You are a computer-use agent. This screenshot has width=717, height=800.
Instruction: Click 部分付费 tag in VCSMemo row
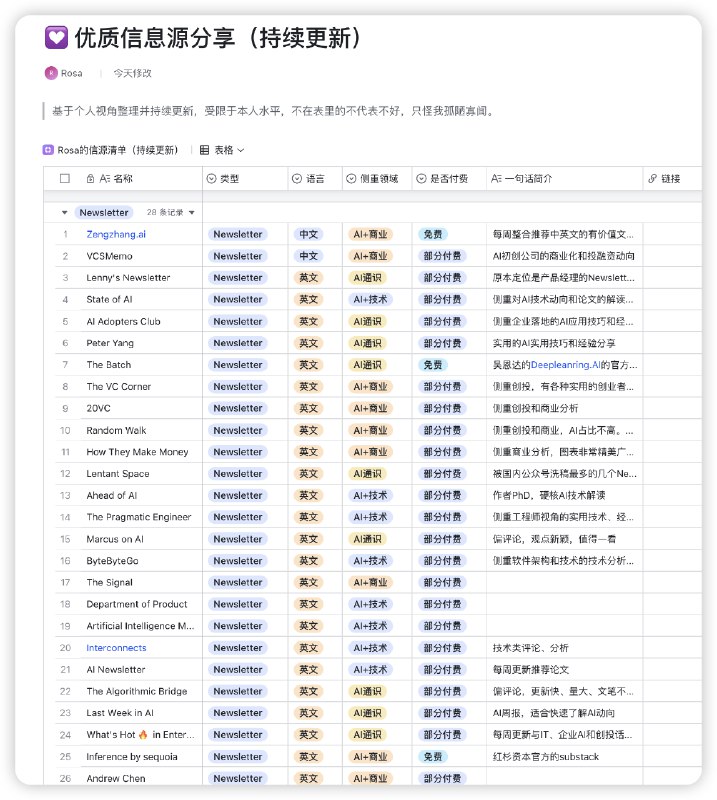point(442,256)
